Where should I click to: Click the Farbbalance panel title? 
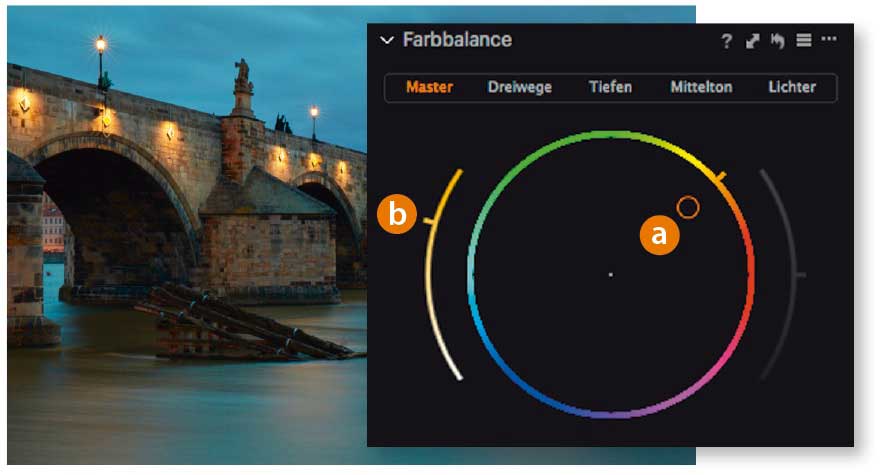coord(457,40)
